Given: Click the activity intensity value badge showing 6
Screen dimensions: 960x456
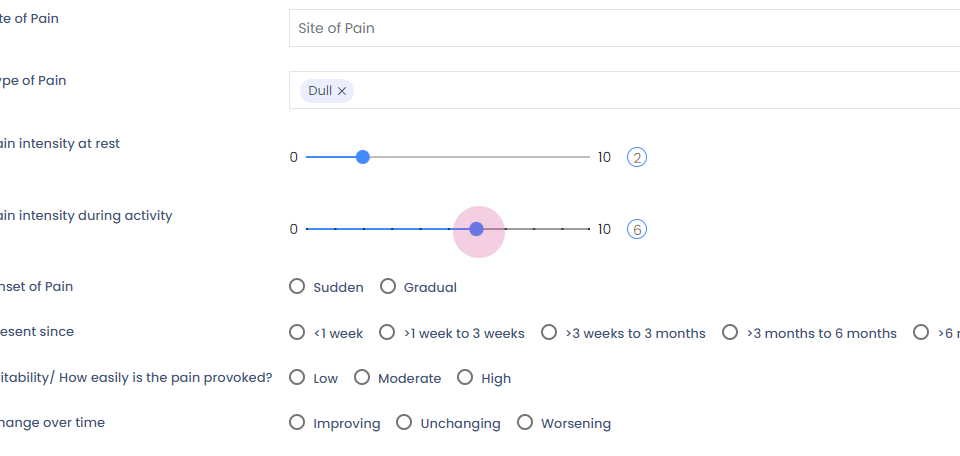Looking at the screenshot, I should tap(637, 229).
